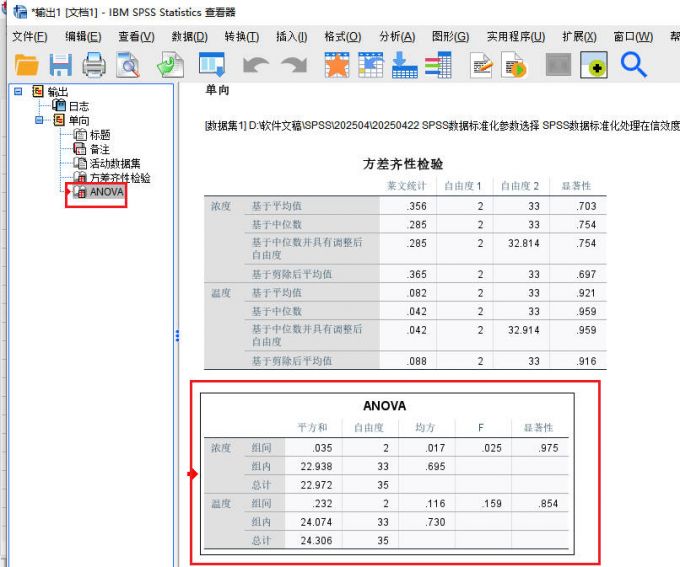Select 方差齐性检验 in the outline tree

[120, 177]
